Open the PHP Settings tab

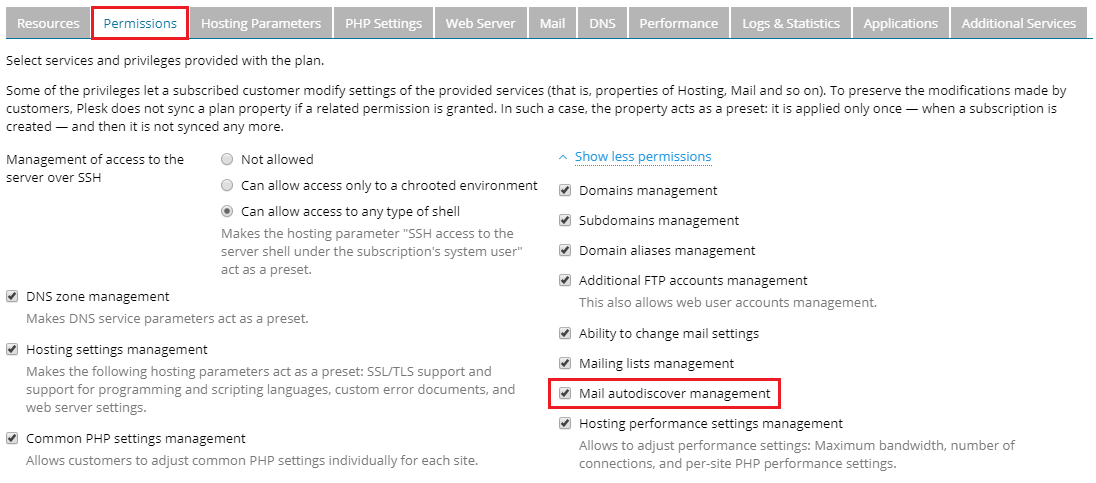pos(383,23)
